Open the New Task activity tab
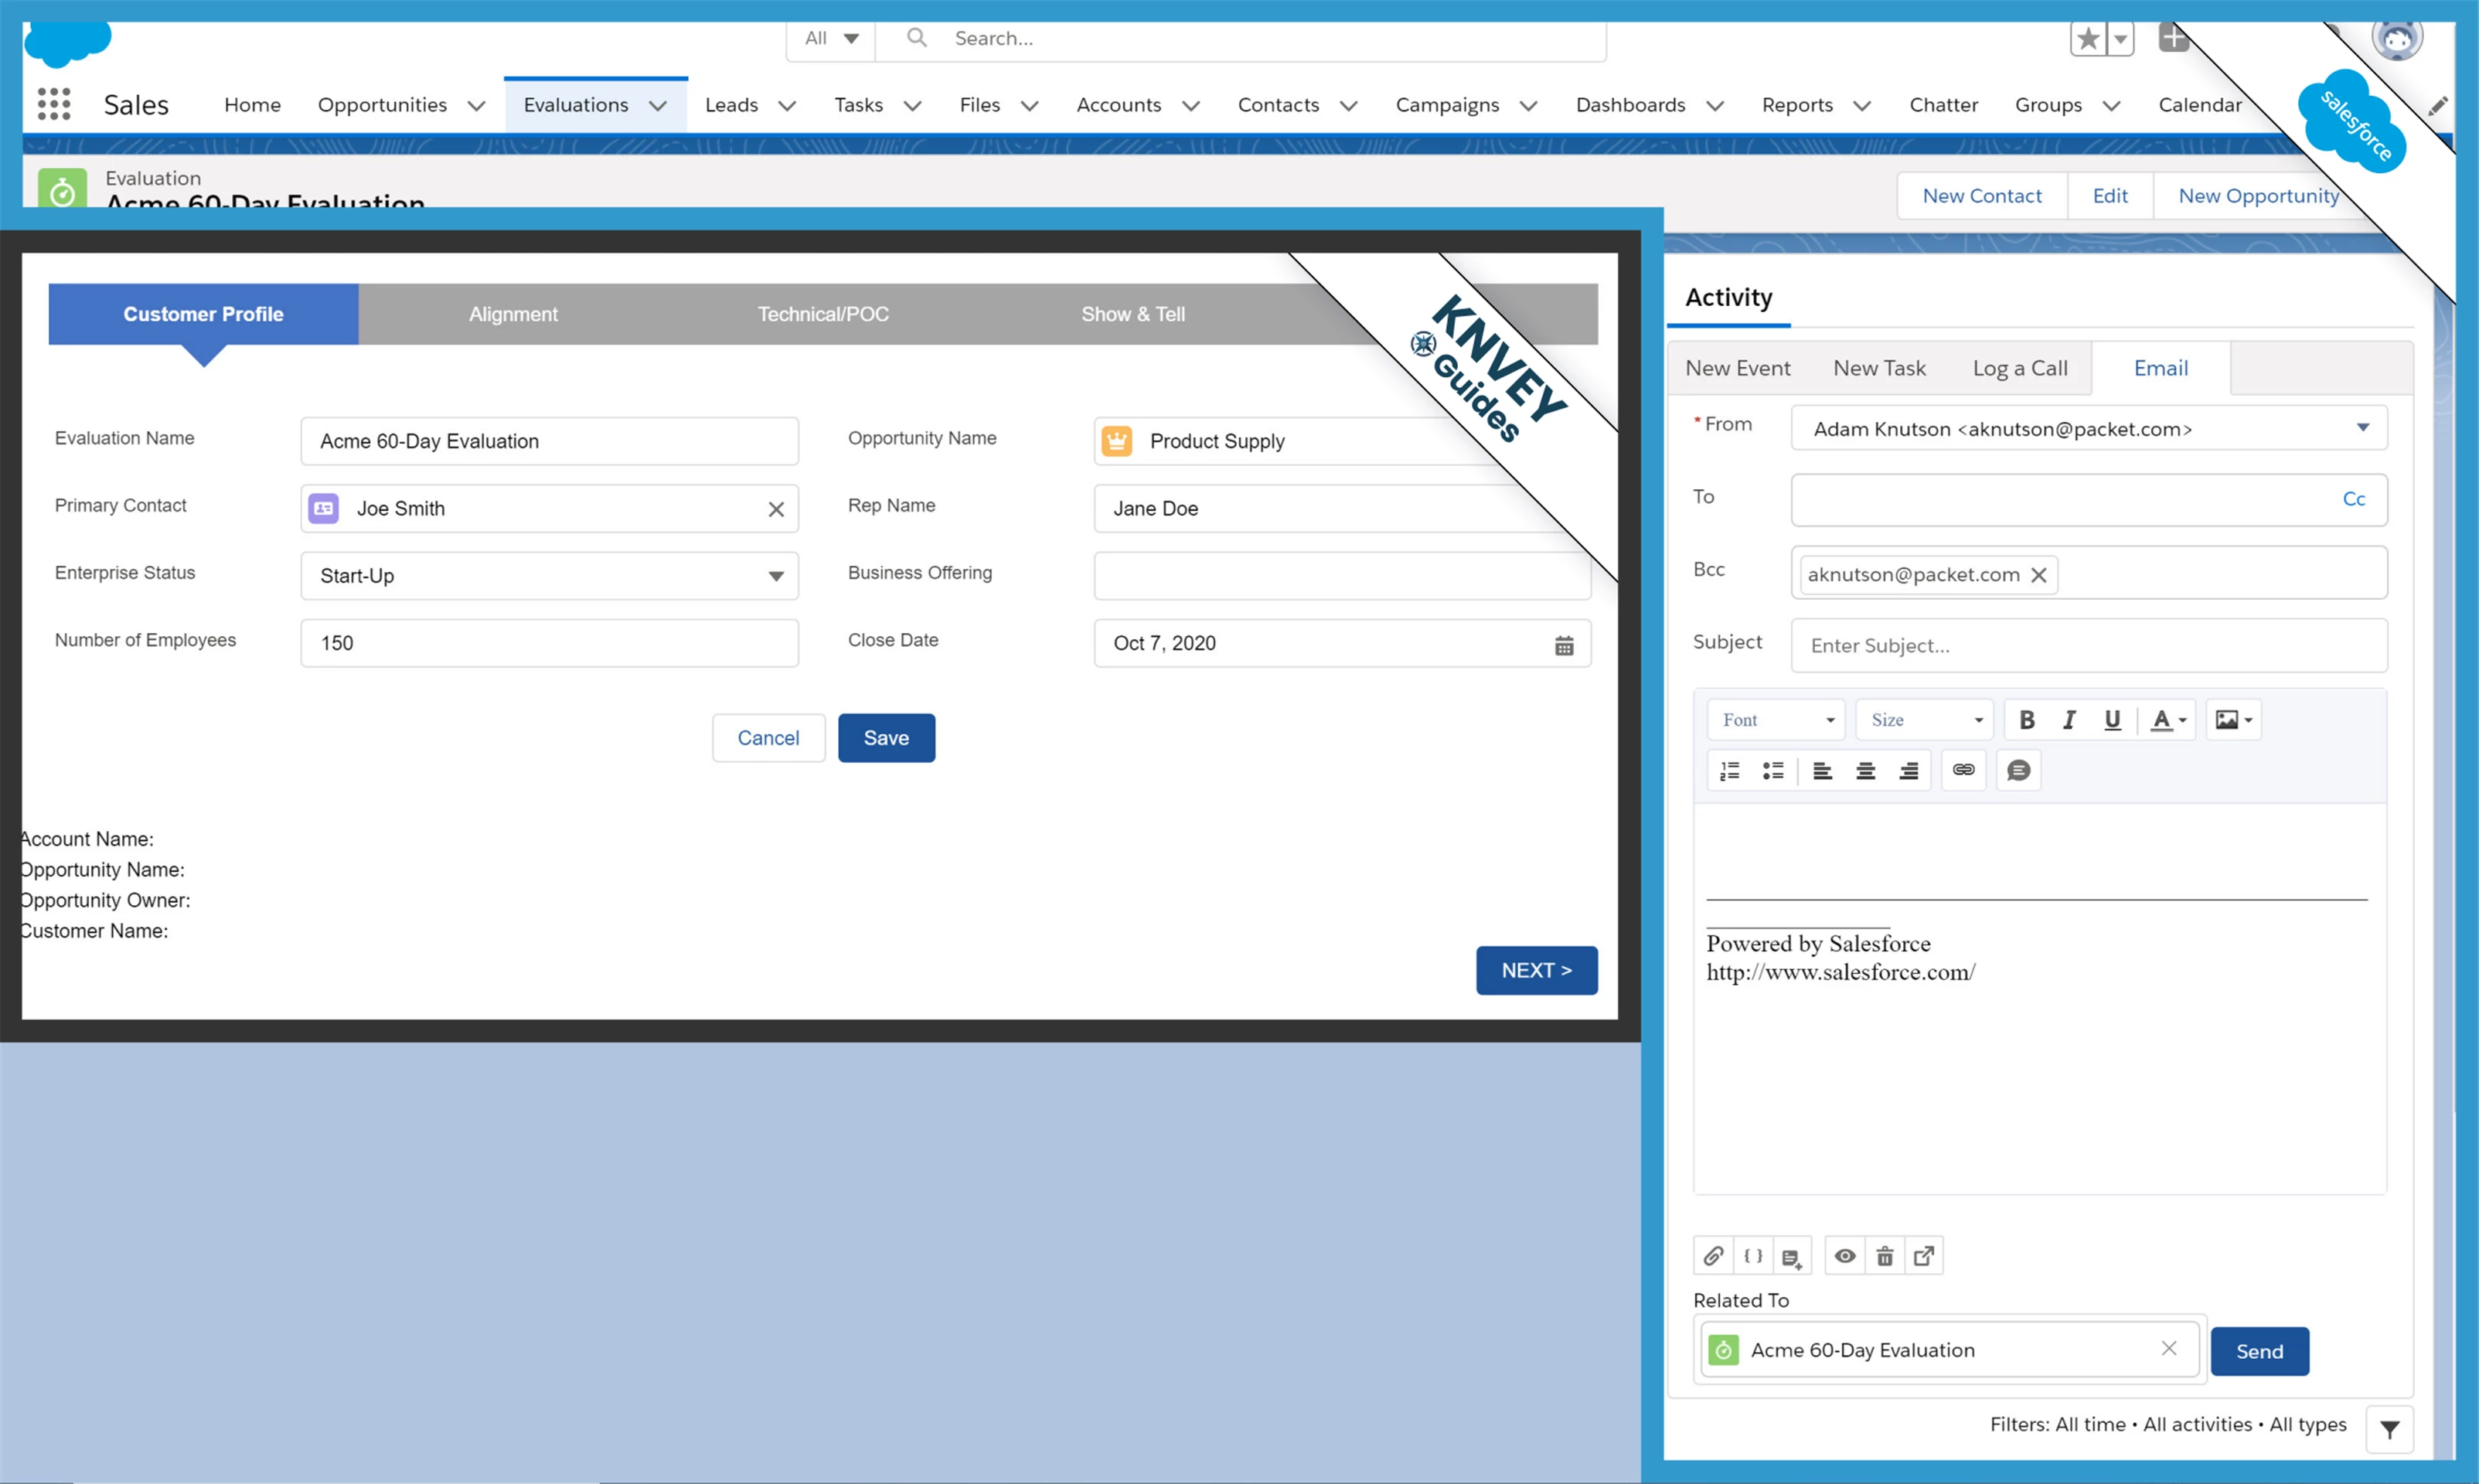 click(x=1879, y=368)
